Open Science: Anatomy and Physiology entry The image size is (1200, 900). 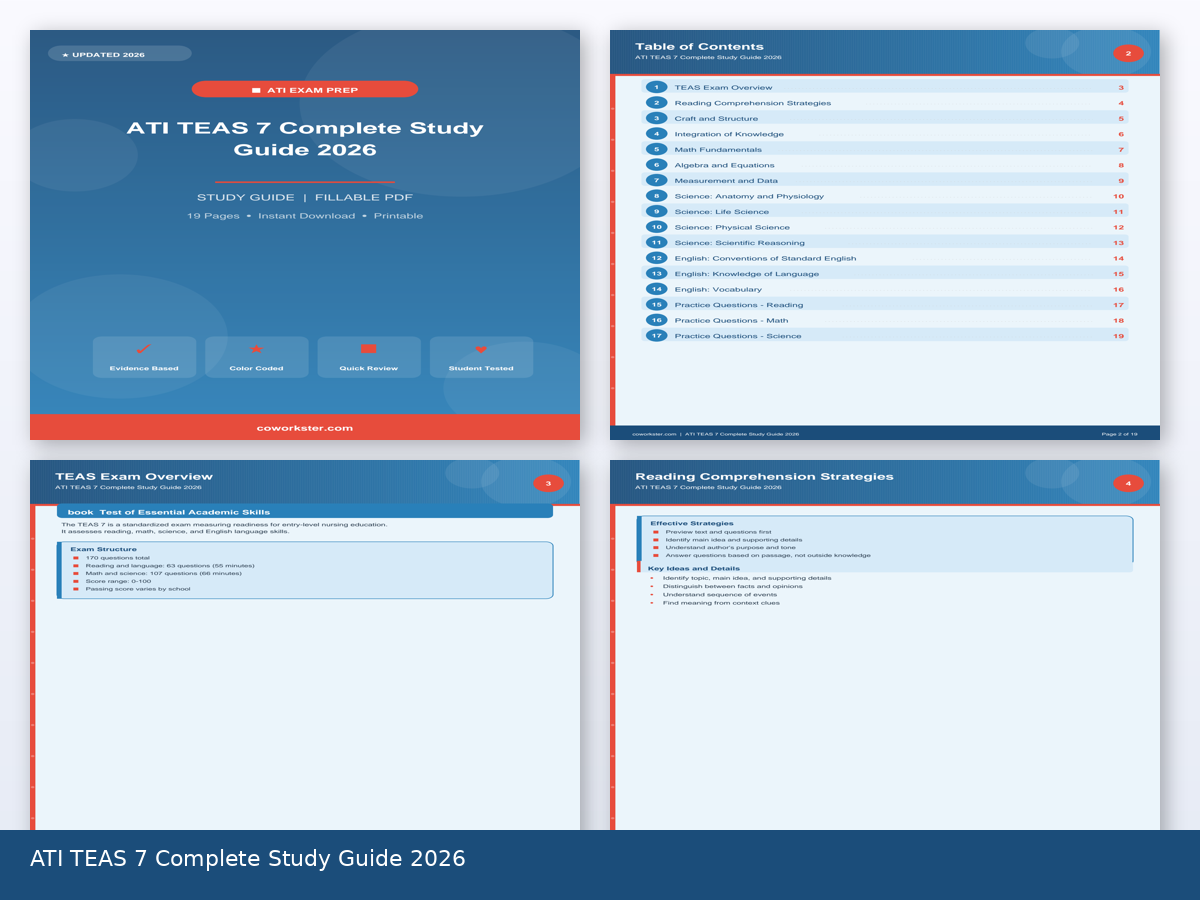[x=748, y=196]
